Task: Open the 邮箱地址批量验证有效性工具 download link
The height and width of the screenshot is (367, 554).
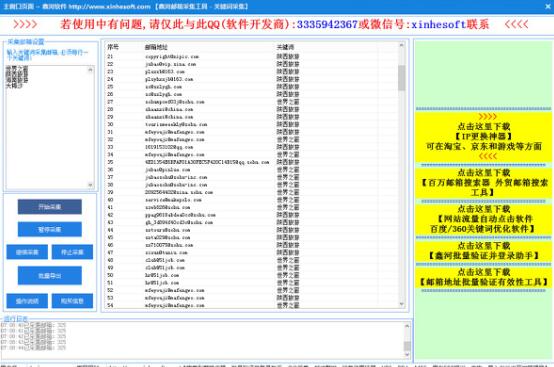Action: click(483, 277)
